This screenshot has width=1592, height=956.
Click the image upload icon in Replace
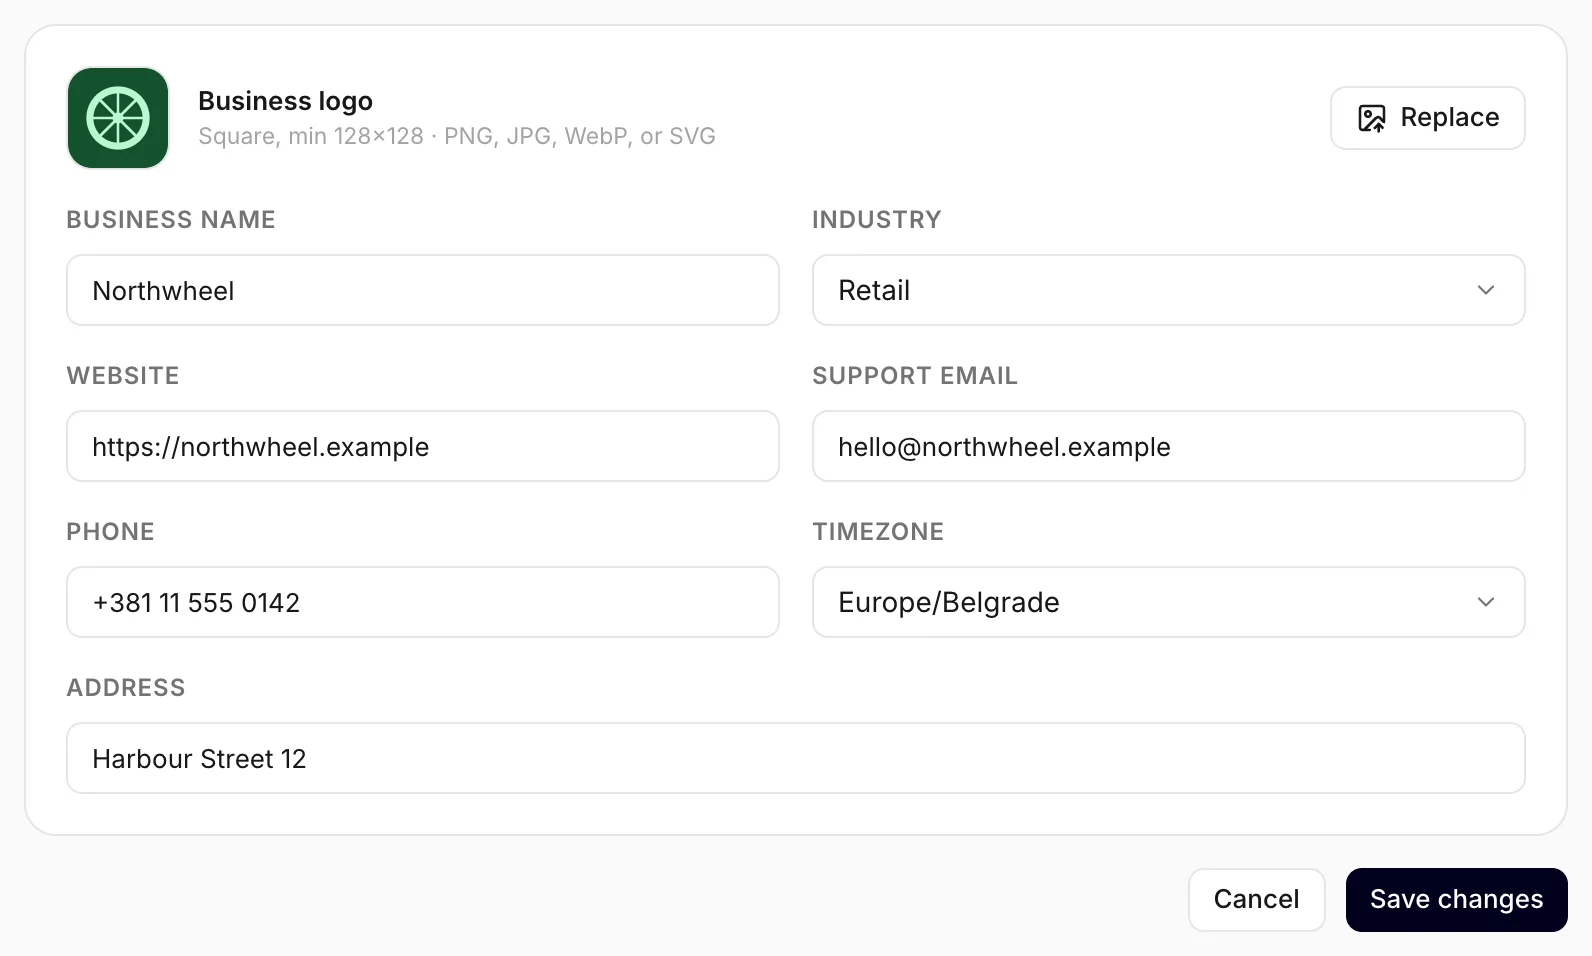coord(1372,118)
